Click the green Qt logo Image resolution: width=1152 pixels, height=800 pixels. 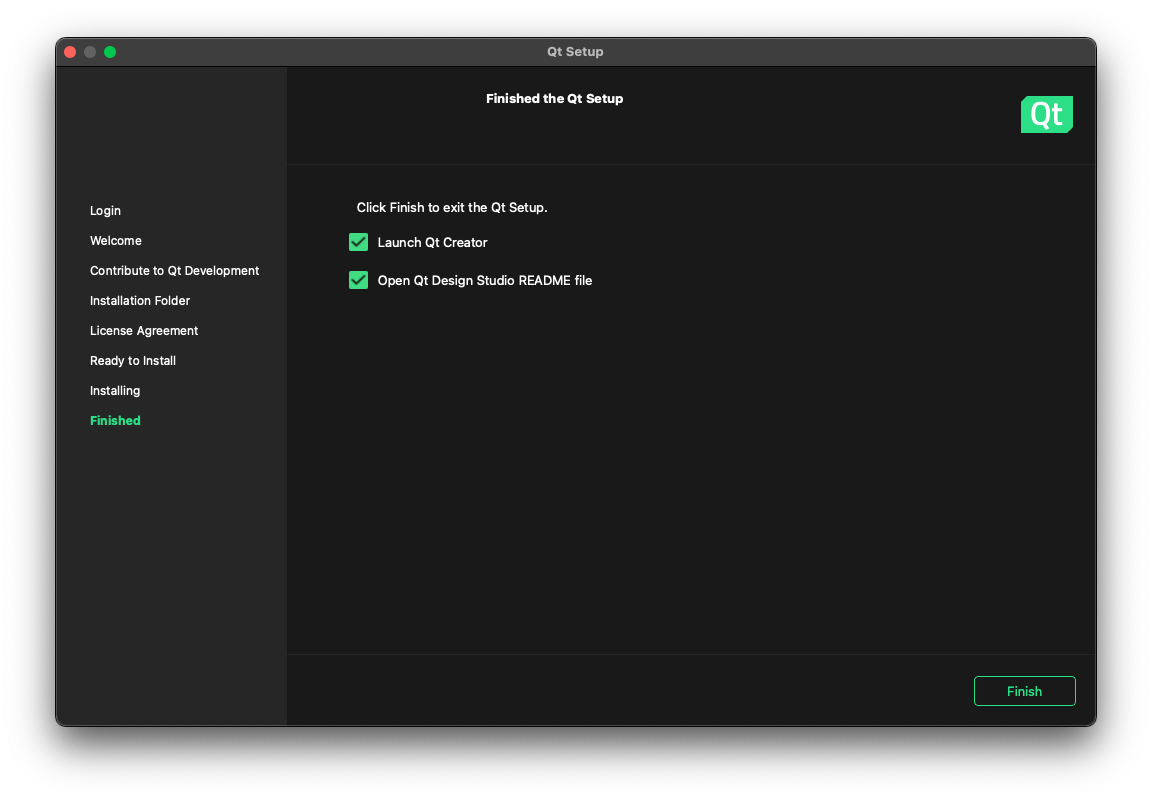coord(1046,115)
